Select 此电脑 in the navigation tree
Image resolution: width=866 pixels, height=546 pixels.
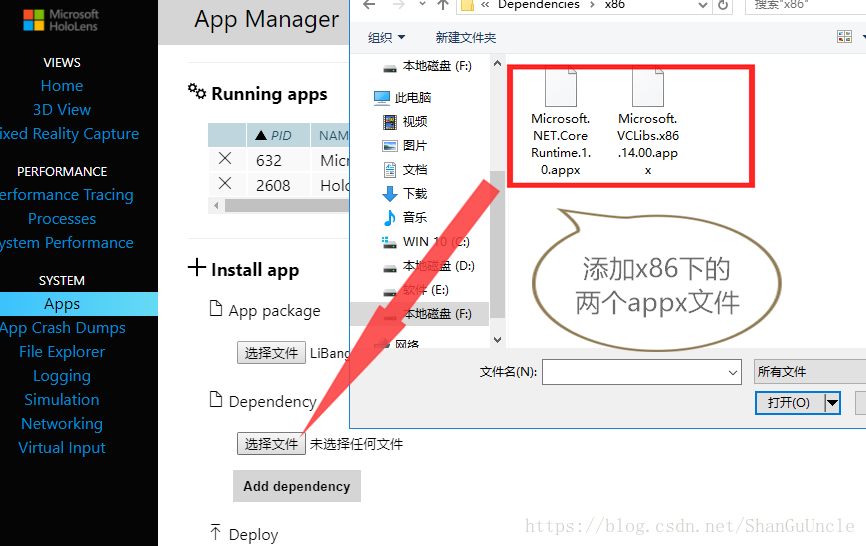(x=403, y=98)
